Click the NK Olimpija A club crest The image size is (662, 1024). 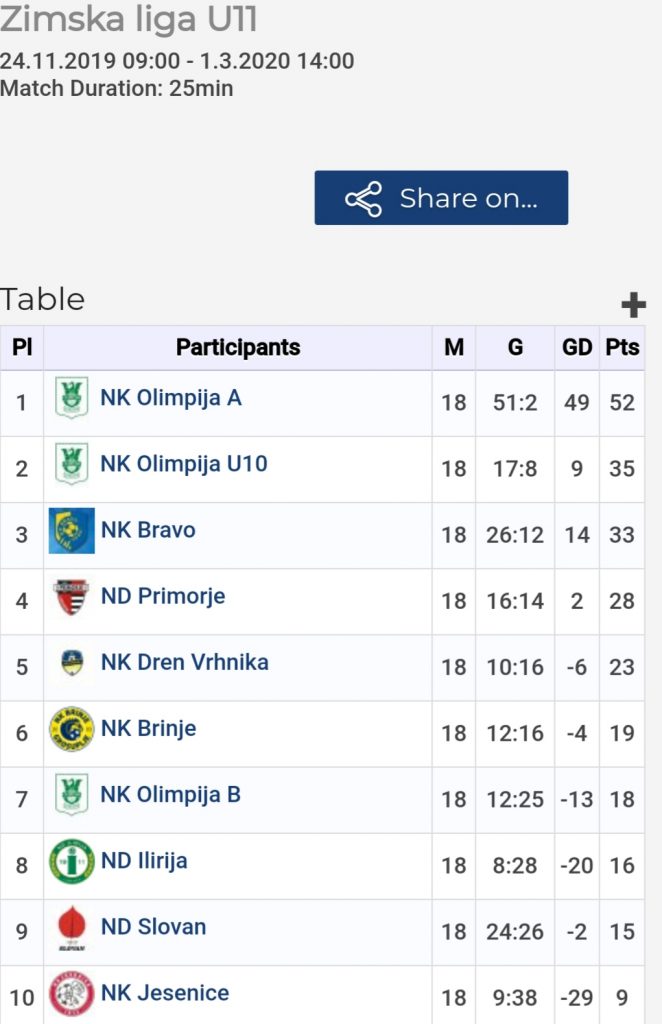(x=71, y=398)
